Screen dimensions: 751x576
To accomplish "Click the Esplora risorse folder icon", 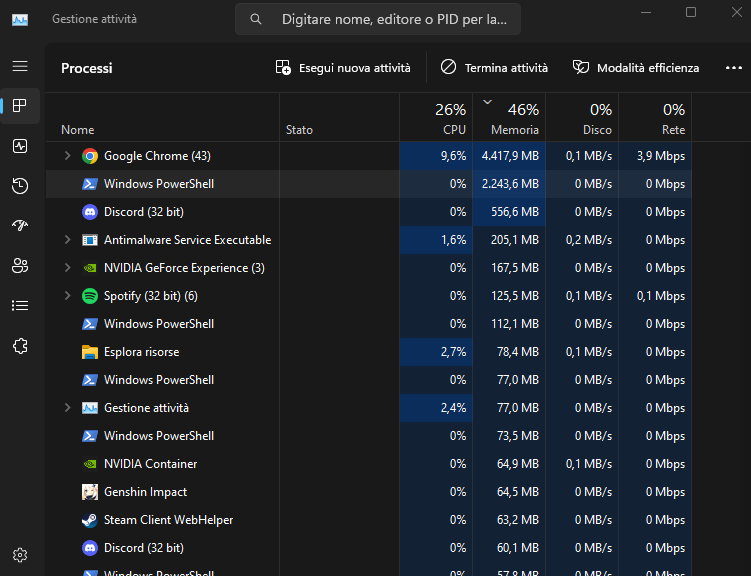I will click(x=90, y=352).
